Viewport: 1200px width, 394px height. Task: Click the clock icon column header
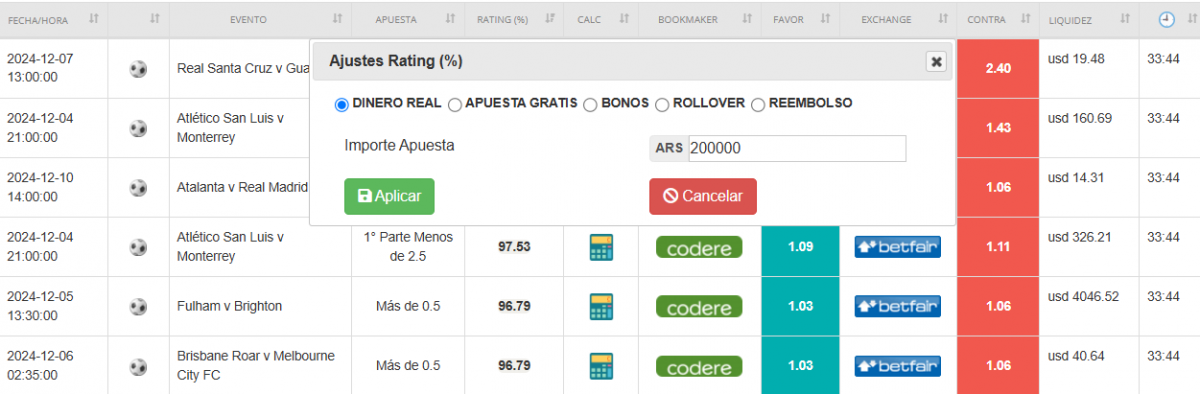point(1166,19)
